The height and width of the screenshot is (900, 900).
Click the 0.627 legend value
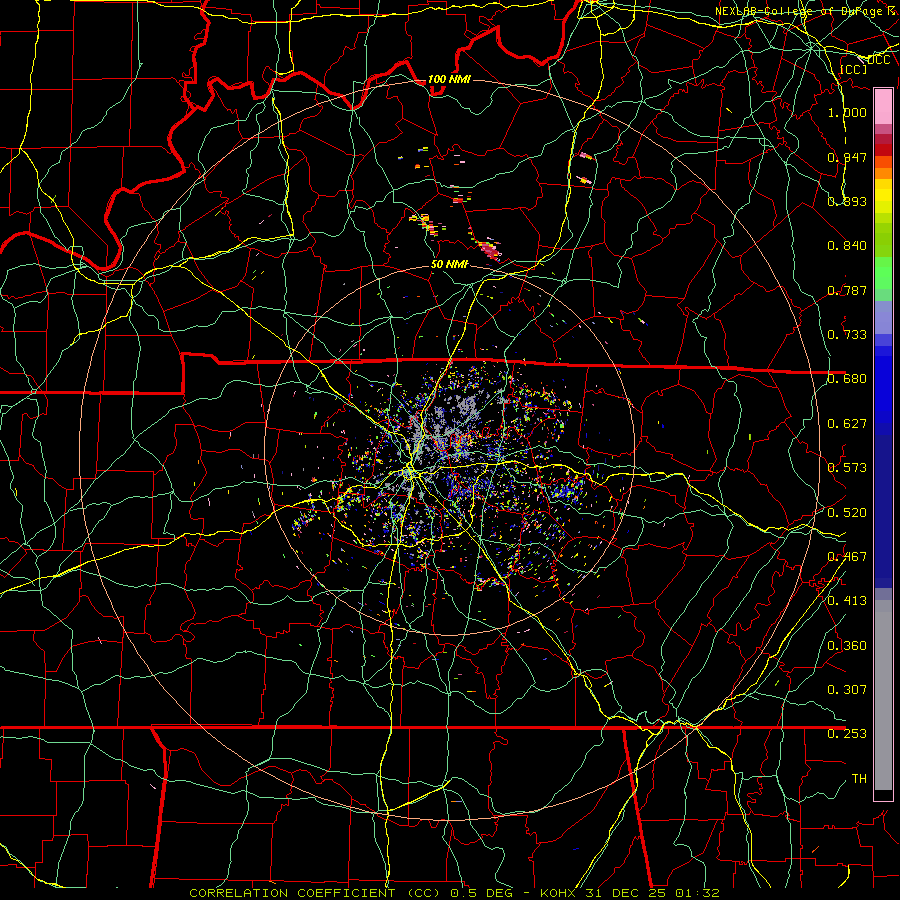pos(847,424)
